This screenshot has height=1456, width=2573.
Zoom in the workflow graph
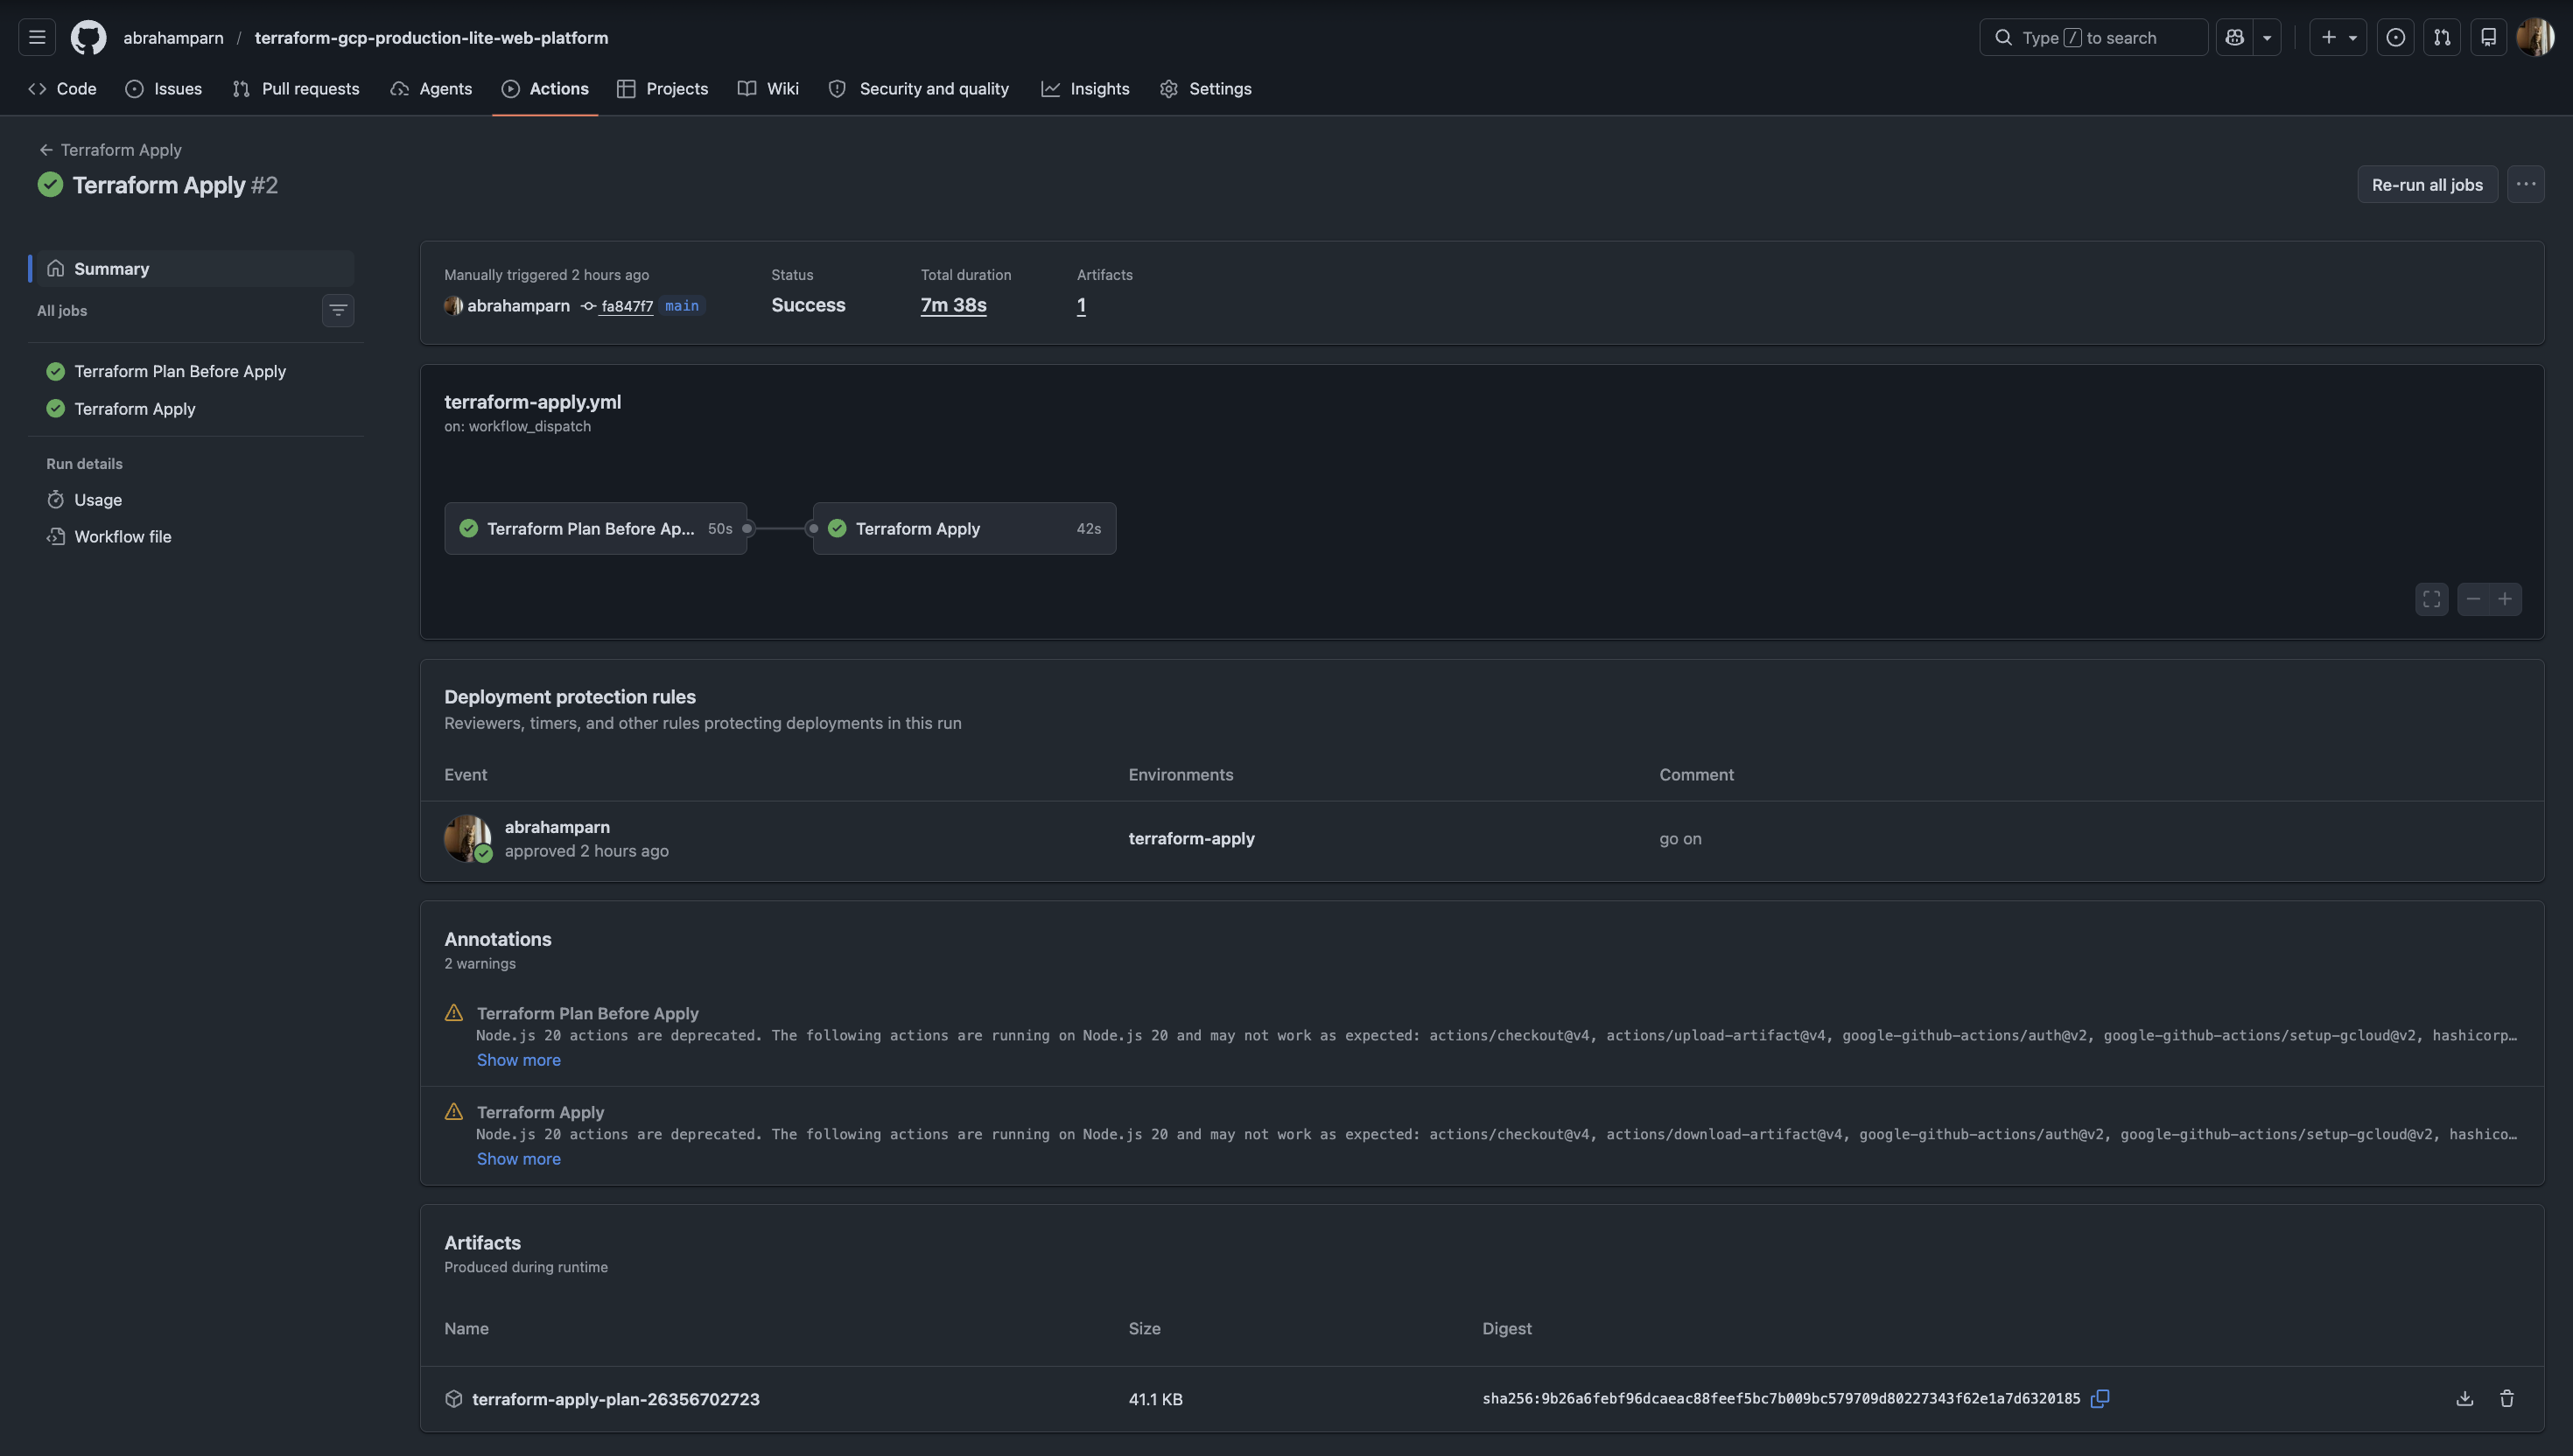[2505, 599]
